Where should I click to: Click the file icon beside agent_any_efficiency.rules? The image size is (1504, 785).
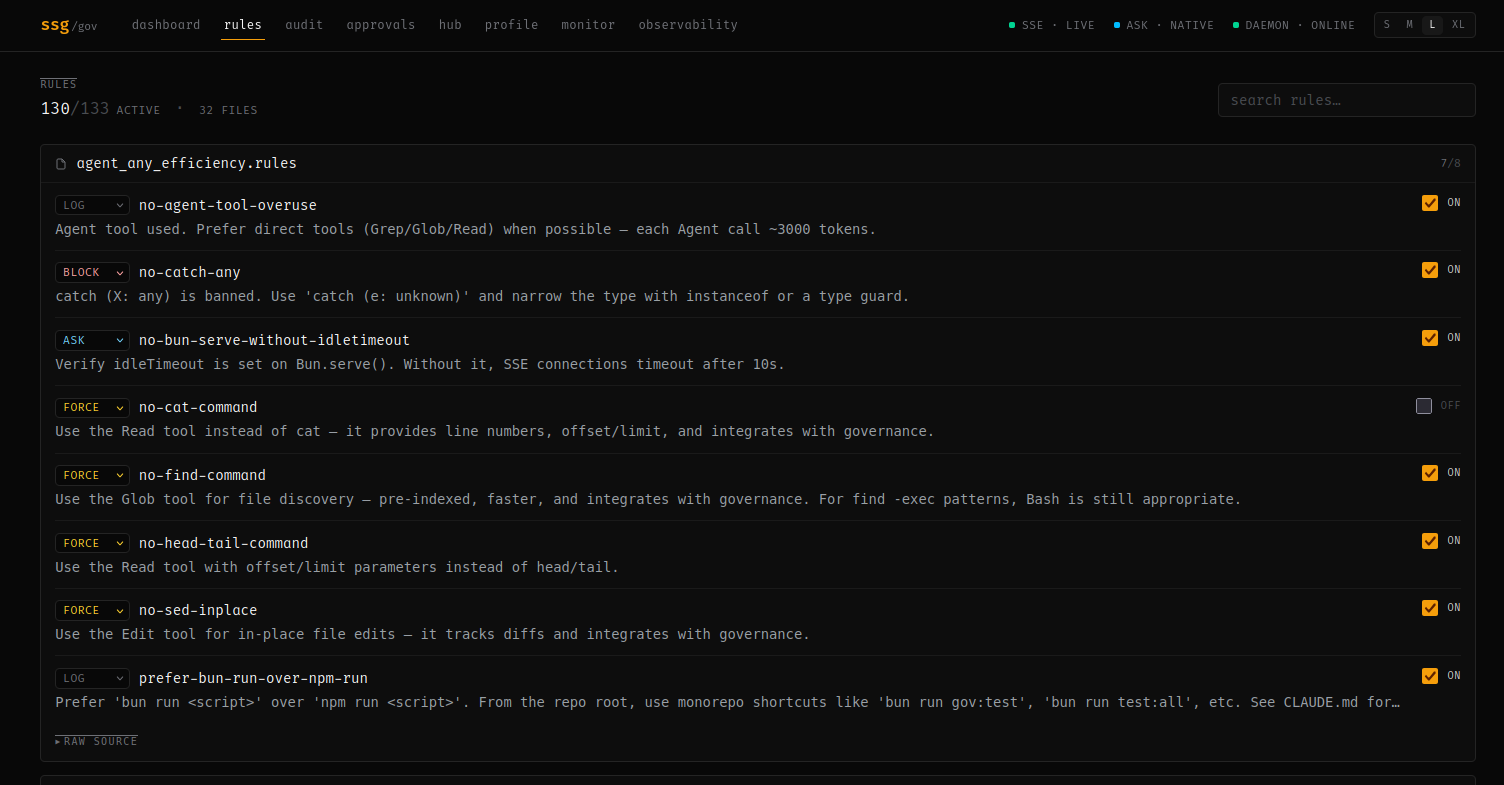[61, 164]
